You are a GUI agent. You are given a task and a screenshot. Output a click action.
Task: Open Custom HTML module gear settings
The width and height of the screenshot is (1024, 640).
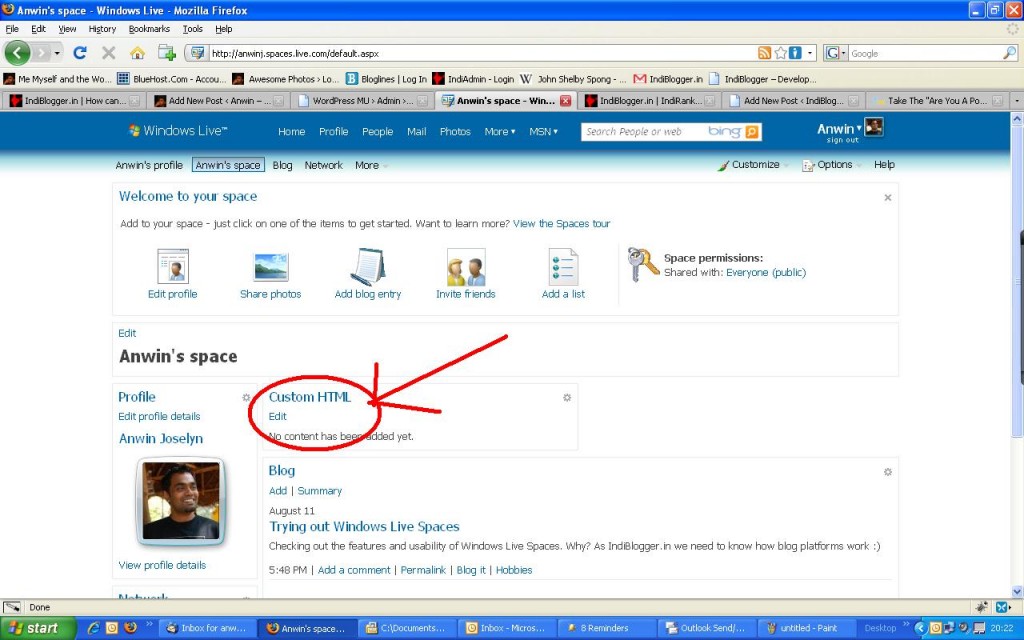click(x=567, y=397)
